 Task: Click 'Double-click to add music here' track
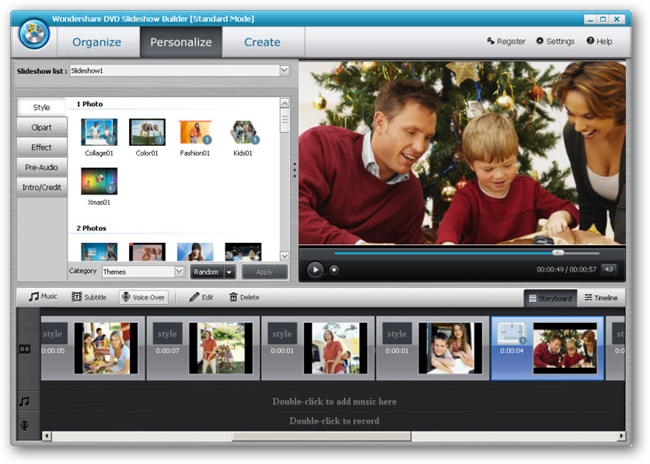coord(334,401)
